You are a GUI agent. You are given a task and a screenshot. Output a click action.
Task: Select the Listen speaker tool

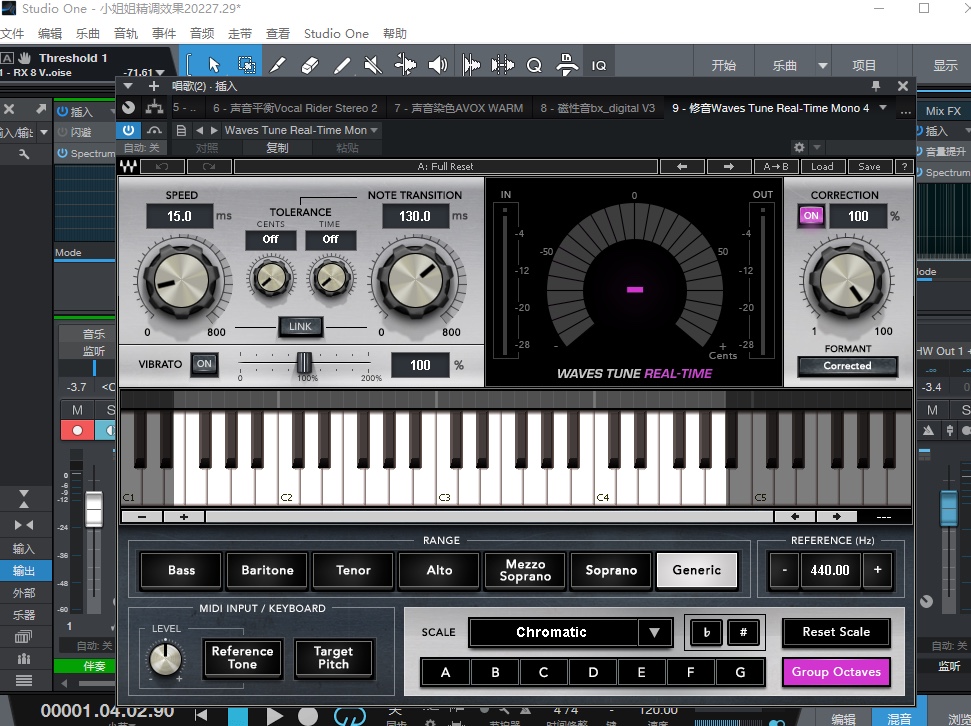point(437,65)
